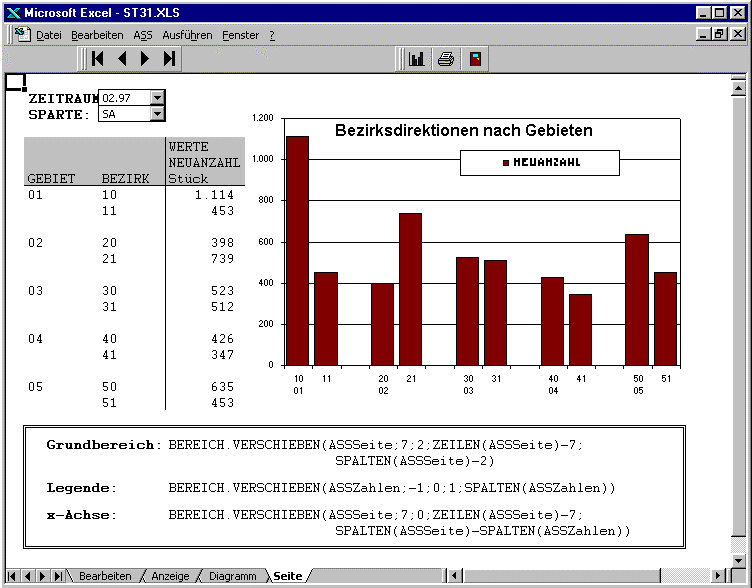
Task: Jump to last record toolbar arrow
Action: coord(169,59)
